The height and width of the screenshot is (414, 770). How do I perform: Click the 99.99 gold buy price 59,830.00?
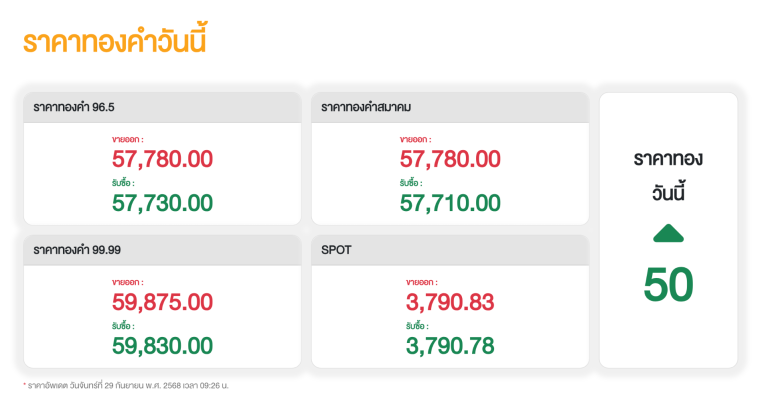point(162,346)
